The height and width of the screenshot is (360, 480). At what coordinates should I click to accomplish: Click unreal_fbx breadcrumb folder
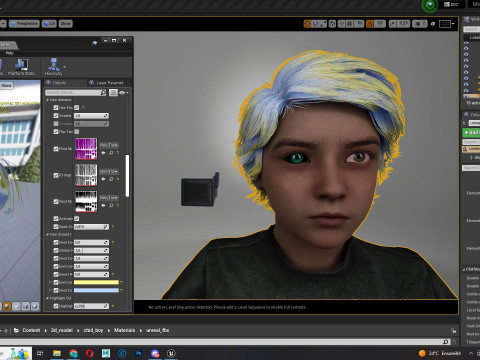tap(158, 330)
